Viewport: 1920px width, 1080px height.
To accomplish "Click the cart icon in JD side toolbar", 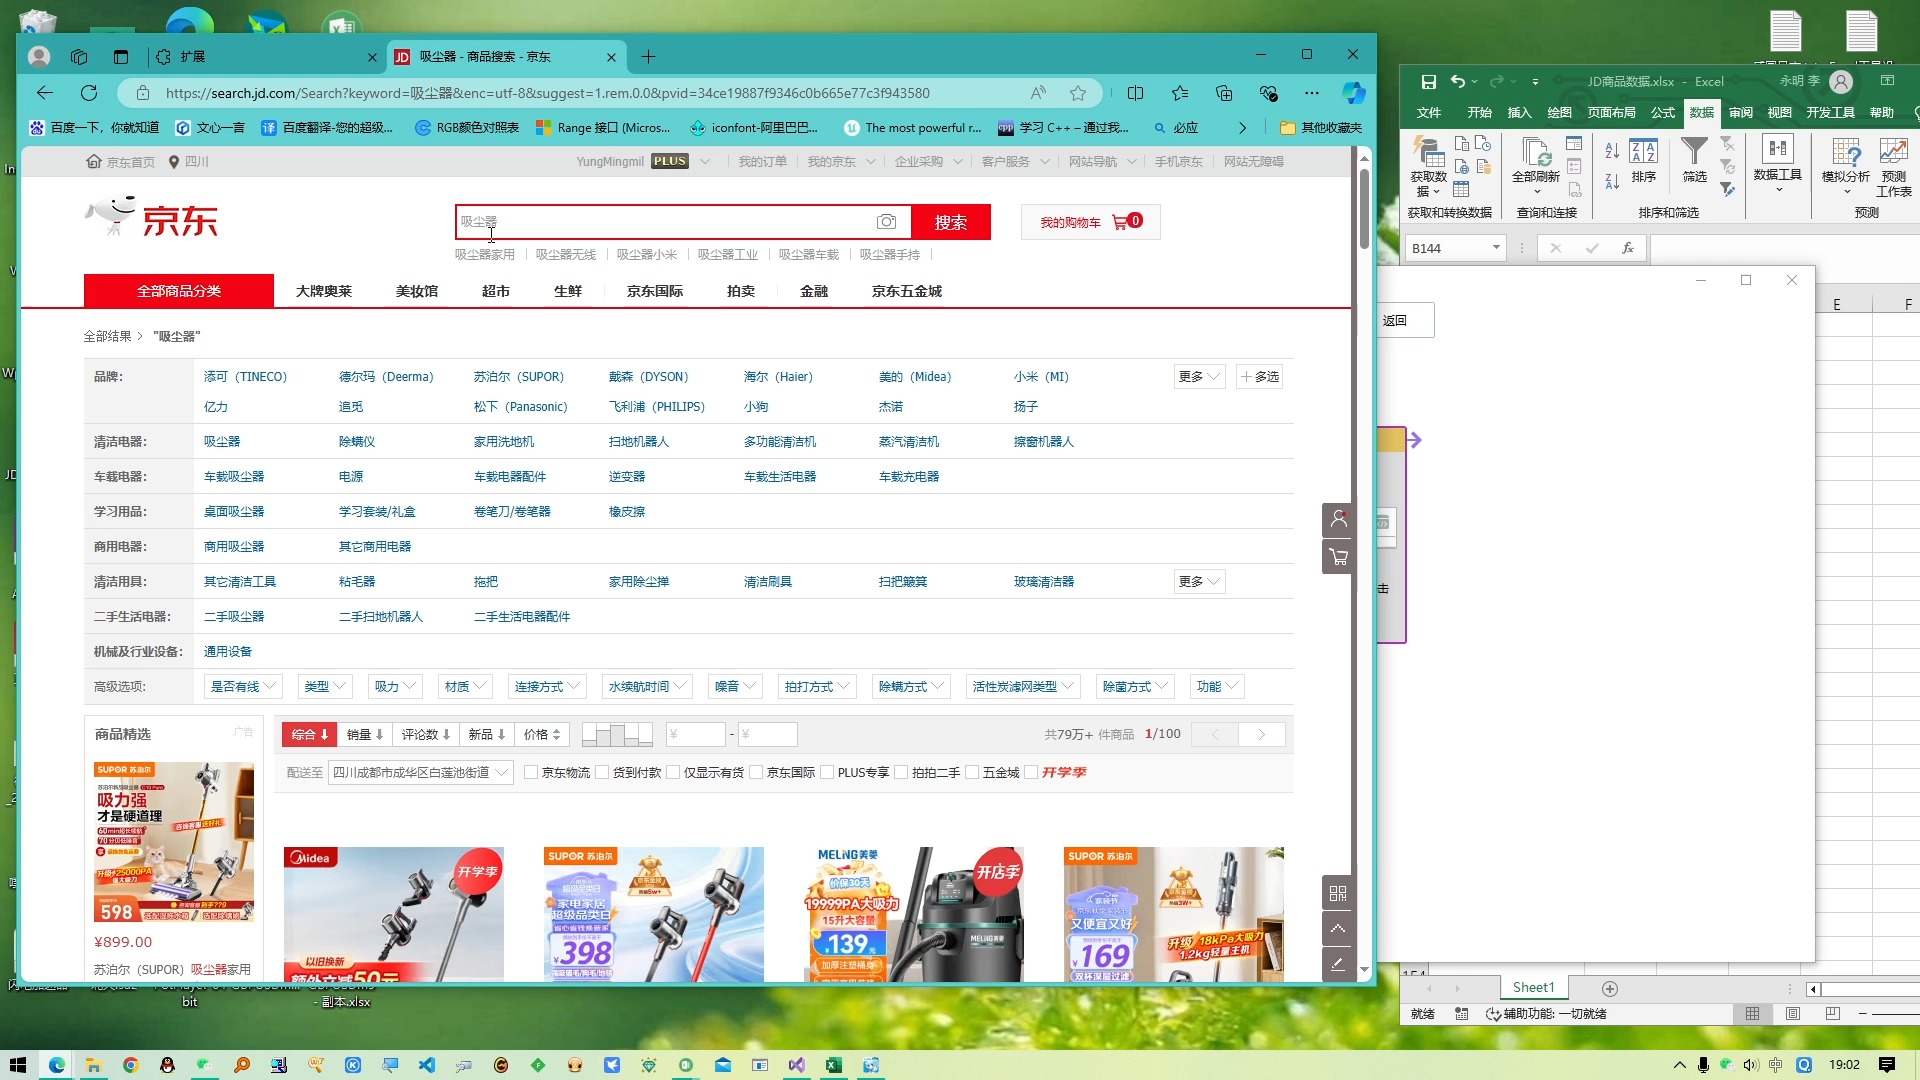I will pyautogui.click(x=1338, y=557).
